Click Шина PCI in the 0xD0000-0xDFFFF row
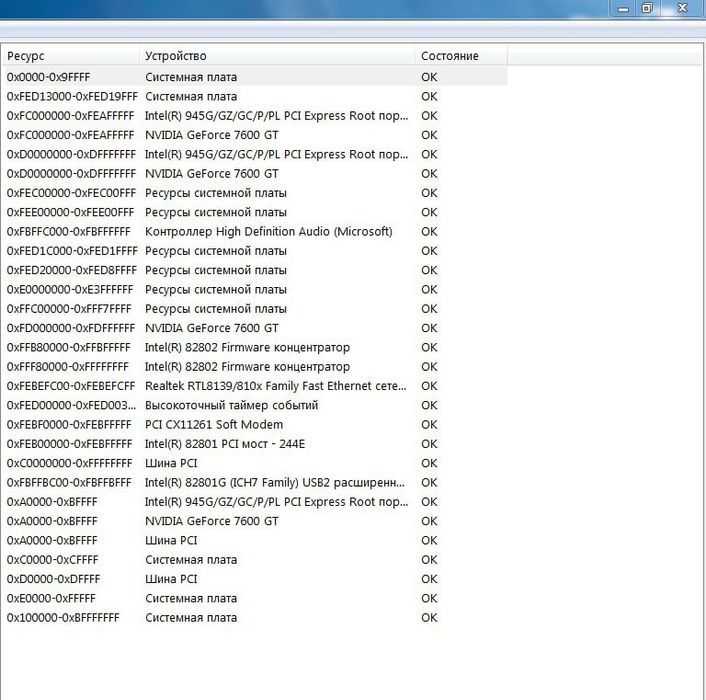The width and height of the screenshot is (706, 700). click(x=171, y=579)
